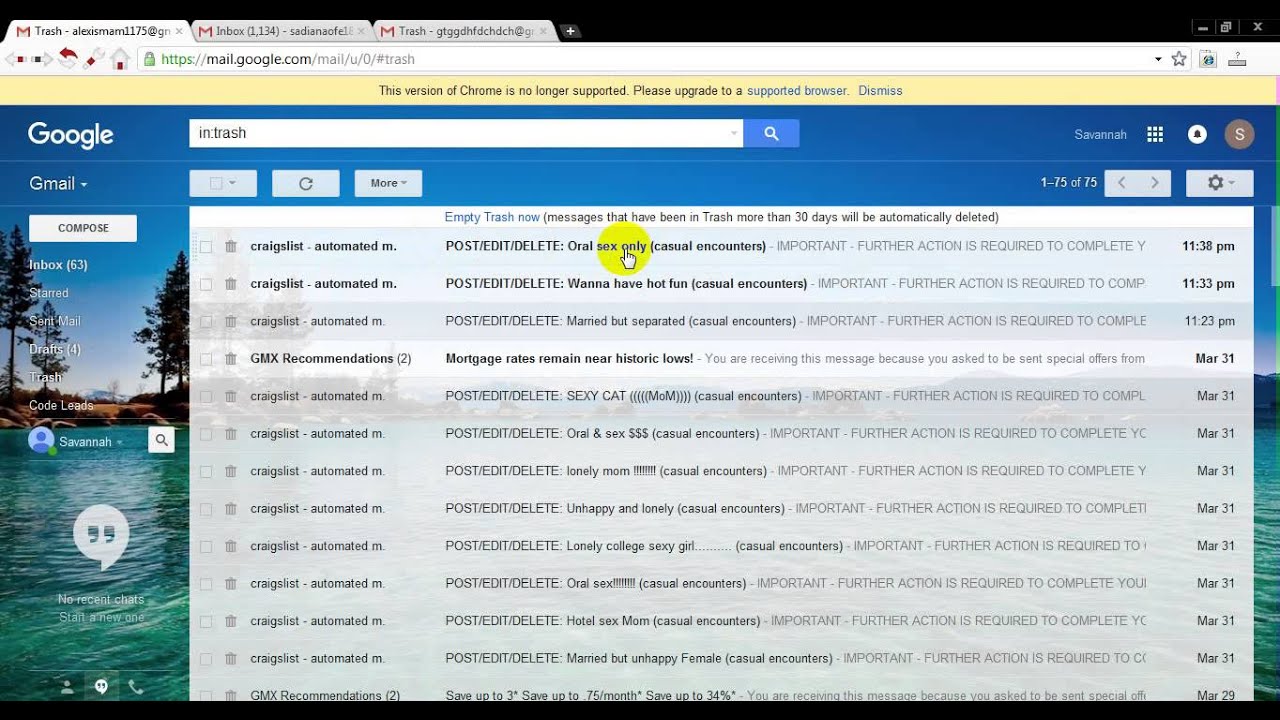Open GMX Recommendations Mortgage rates email
Viewport: 1280px width, 720px height.
pos(720,359)
